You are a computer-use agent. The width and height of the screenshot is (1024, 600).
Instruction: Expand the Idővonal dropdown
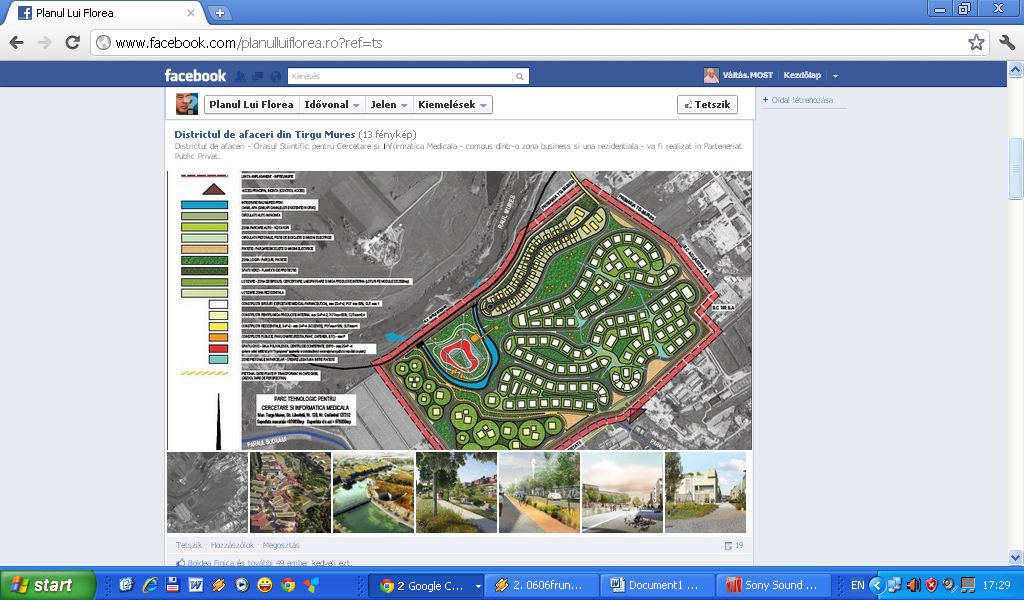(x=331, y=105)
